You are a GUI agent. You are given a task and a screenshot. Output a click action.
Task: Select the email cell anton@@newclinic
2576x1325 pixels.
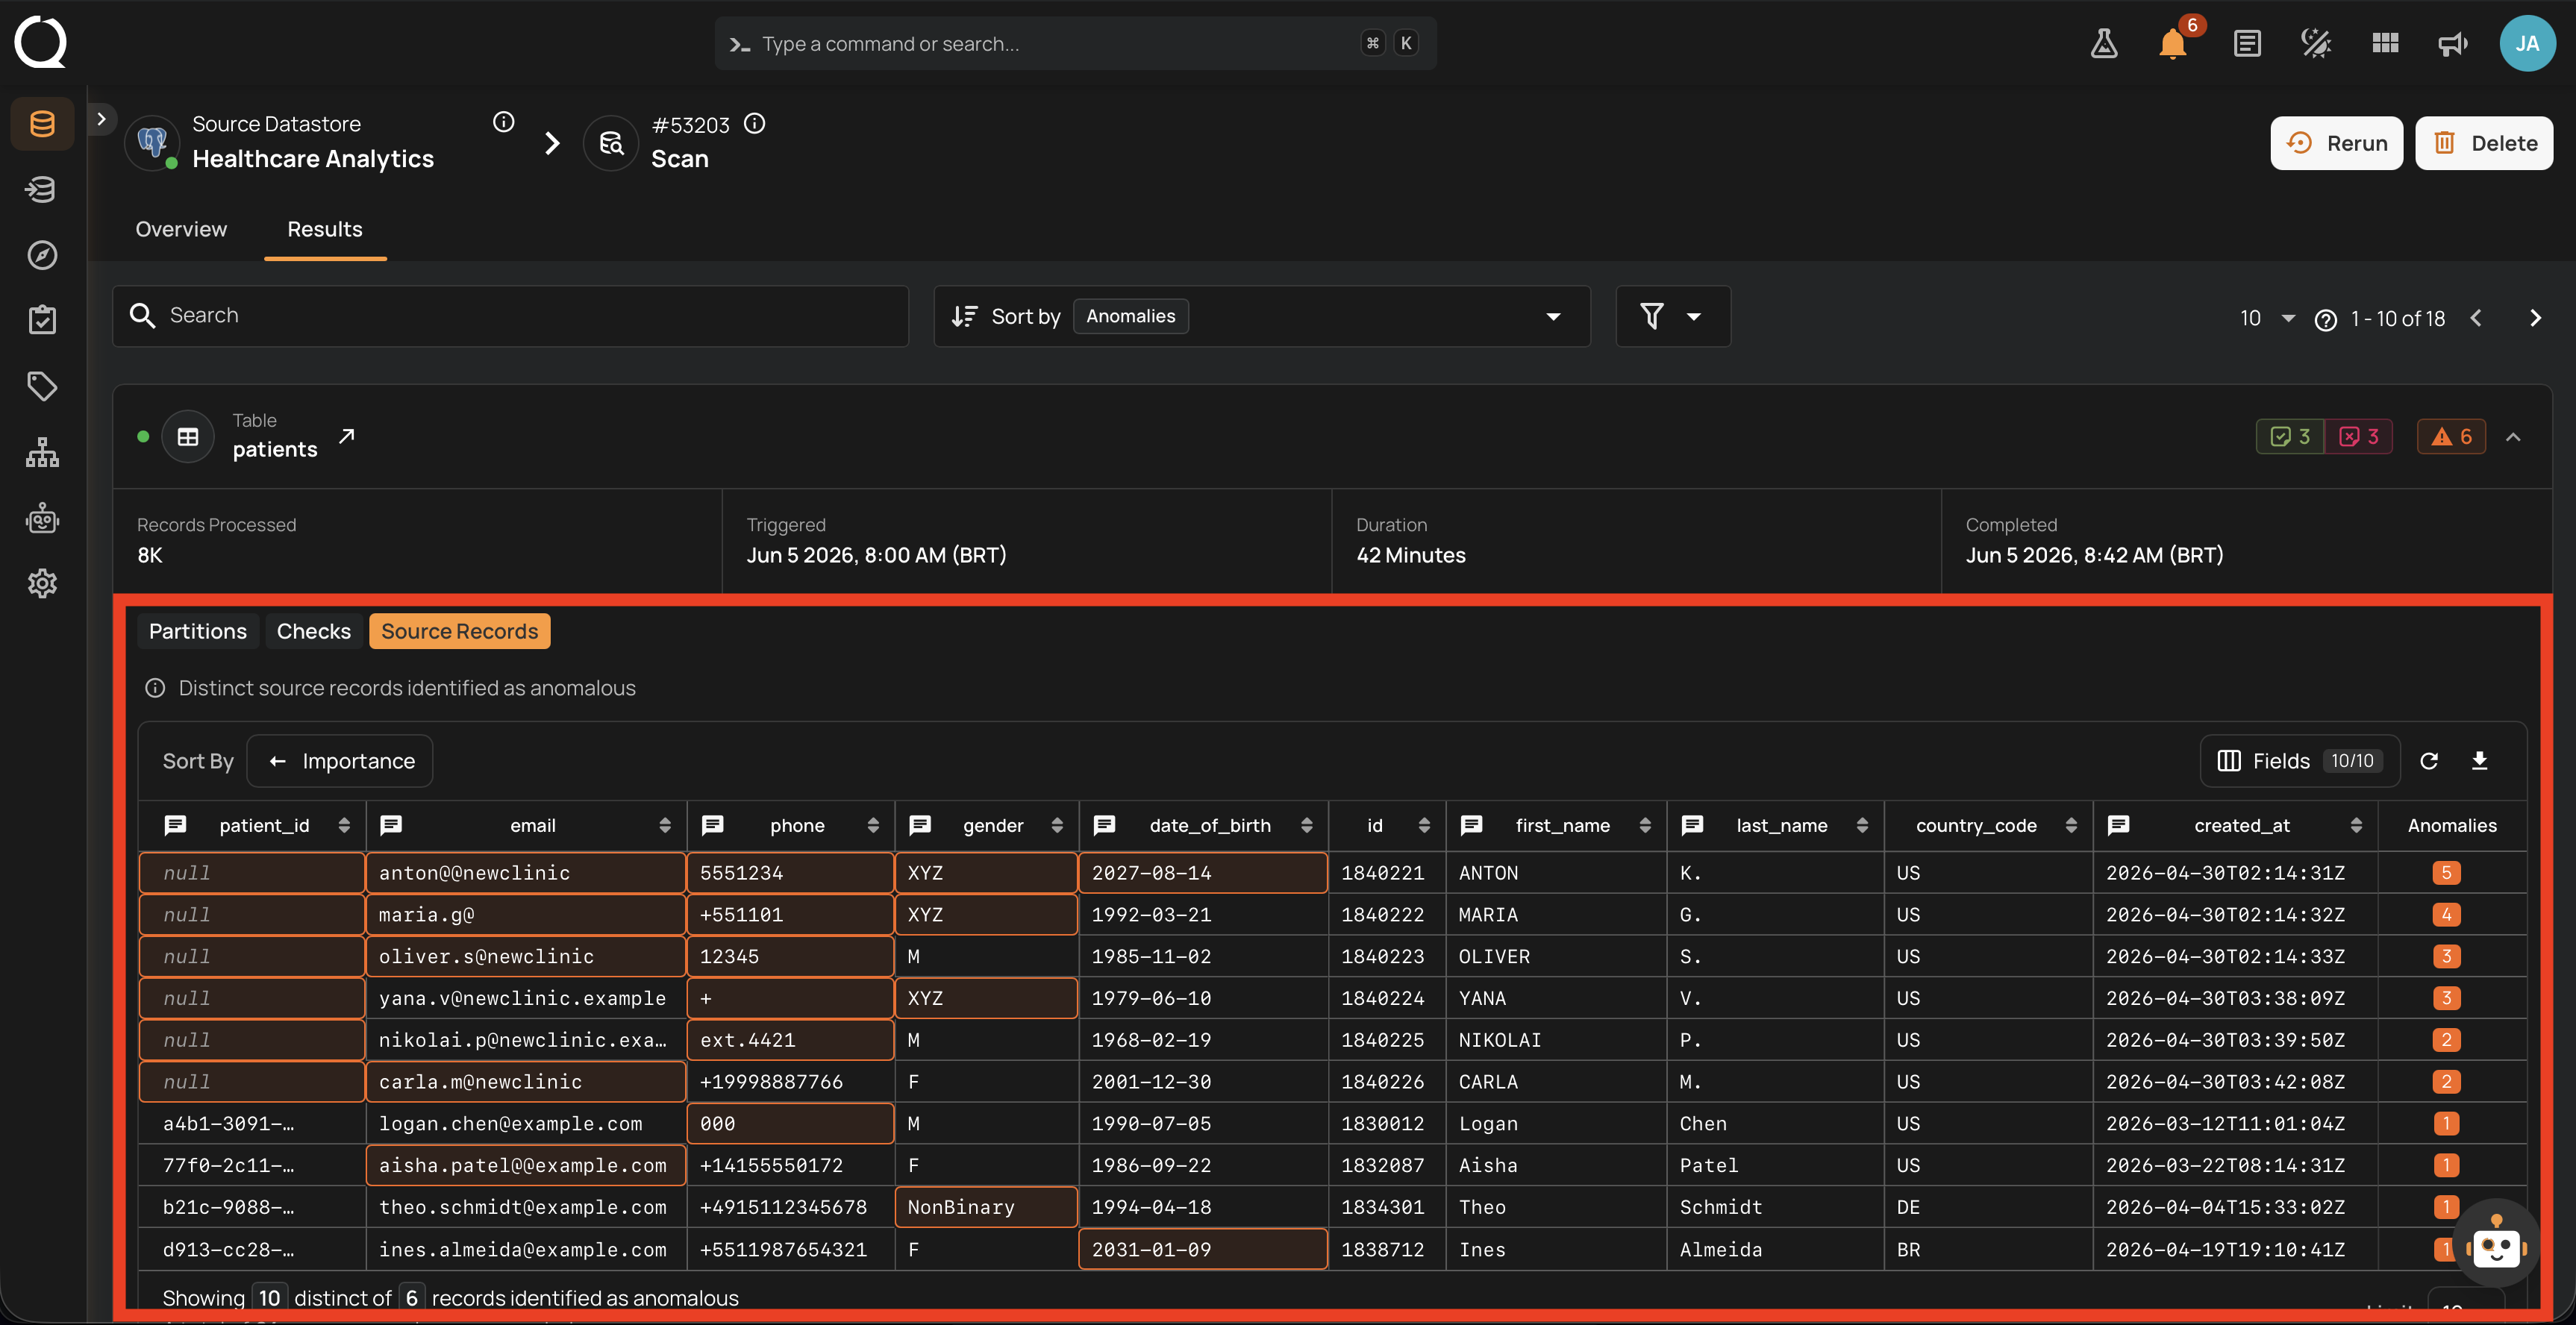tap(526, 873)
